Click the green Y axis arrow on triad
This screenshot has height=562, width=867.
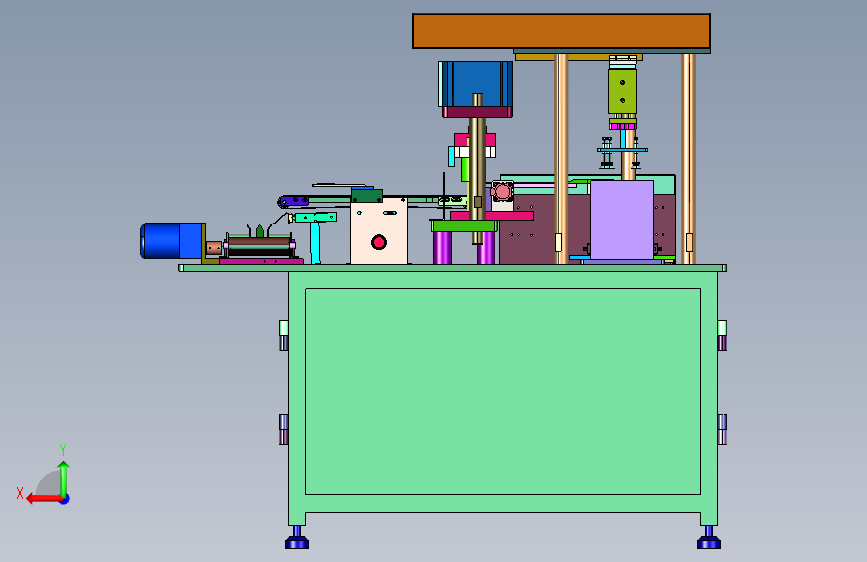point(64,478)
